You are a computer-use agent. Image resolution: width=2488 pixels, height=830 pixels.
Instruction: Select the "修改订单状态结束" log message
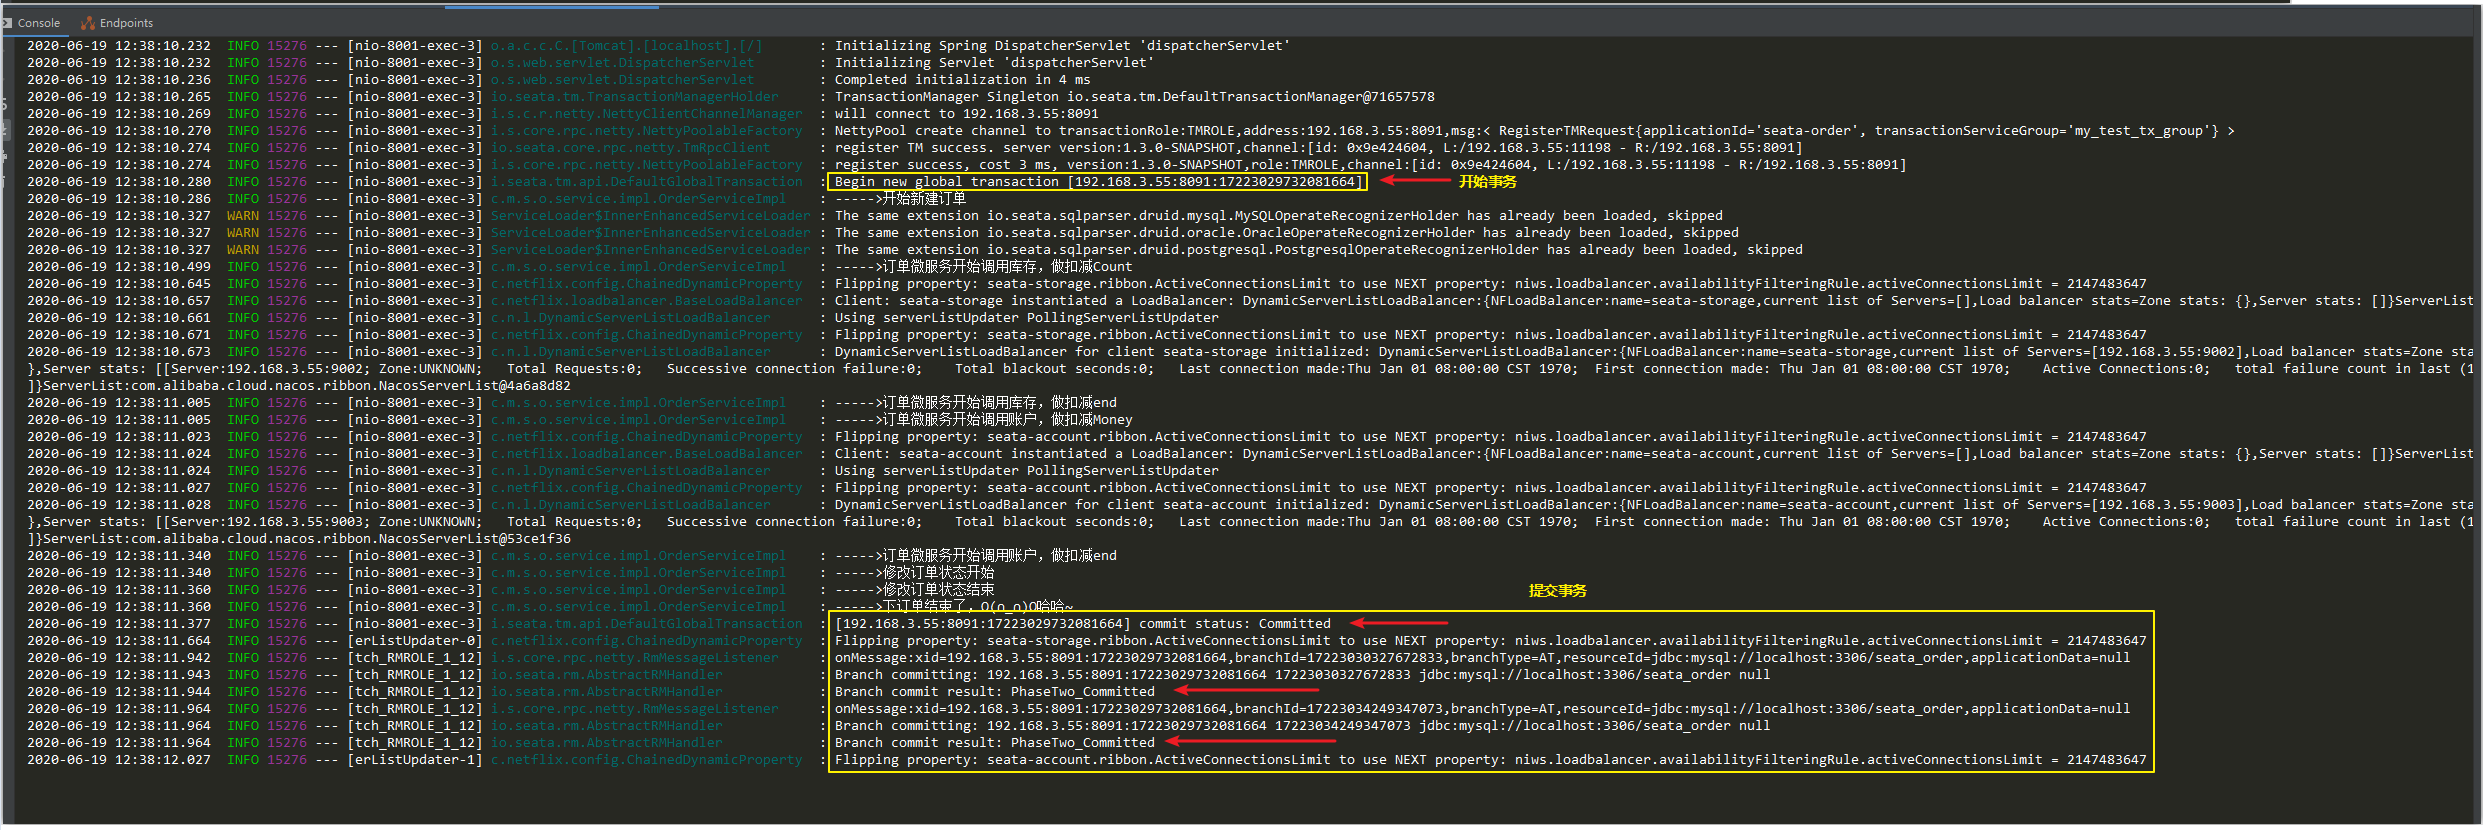click(915, 590)
